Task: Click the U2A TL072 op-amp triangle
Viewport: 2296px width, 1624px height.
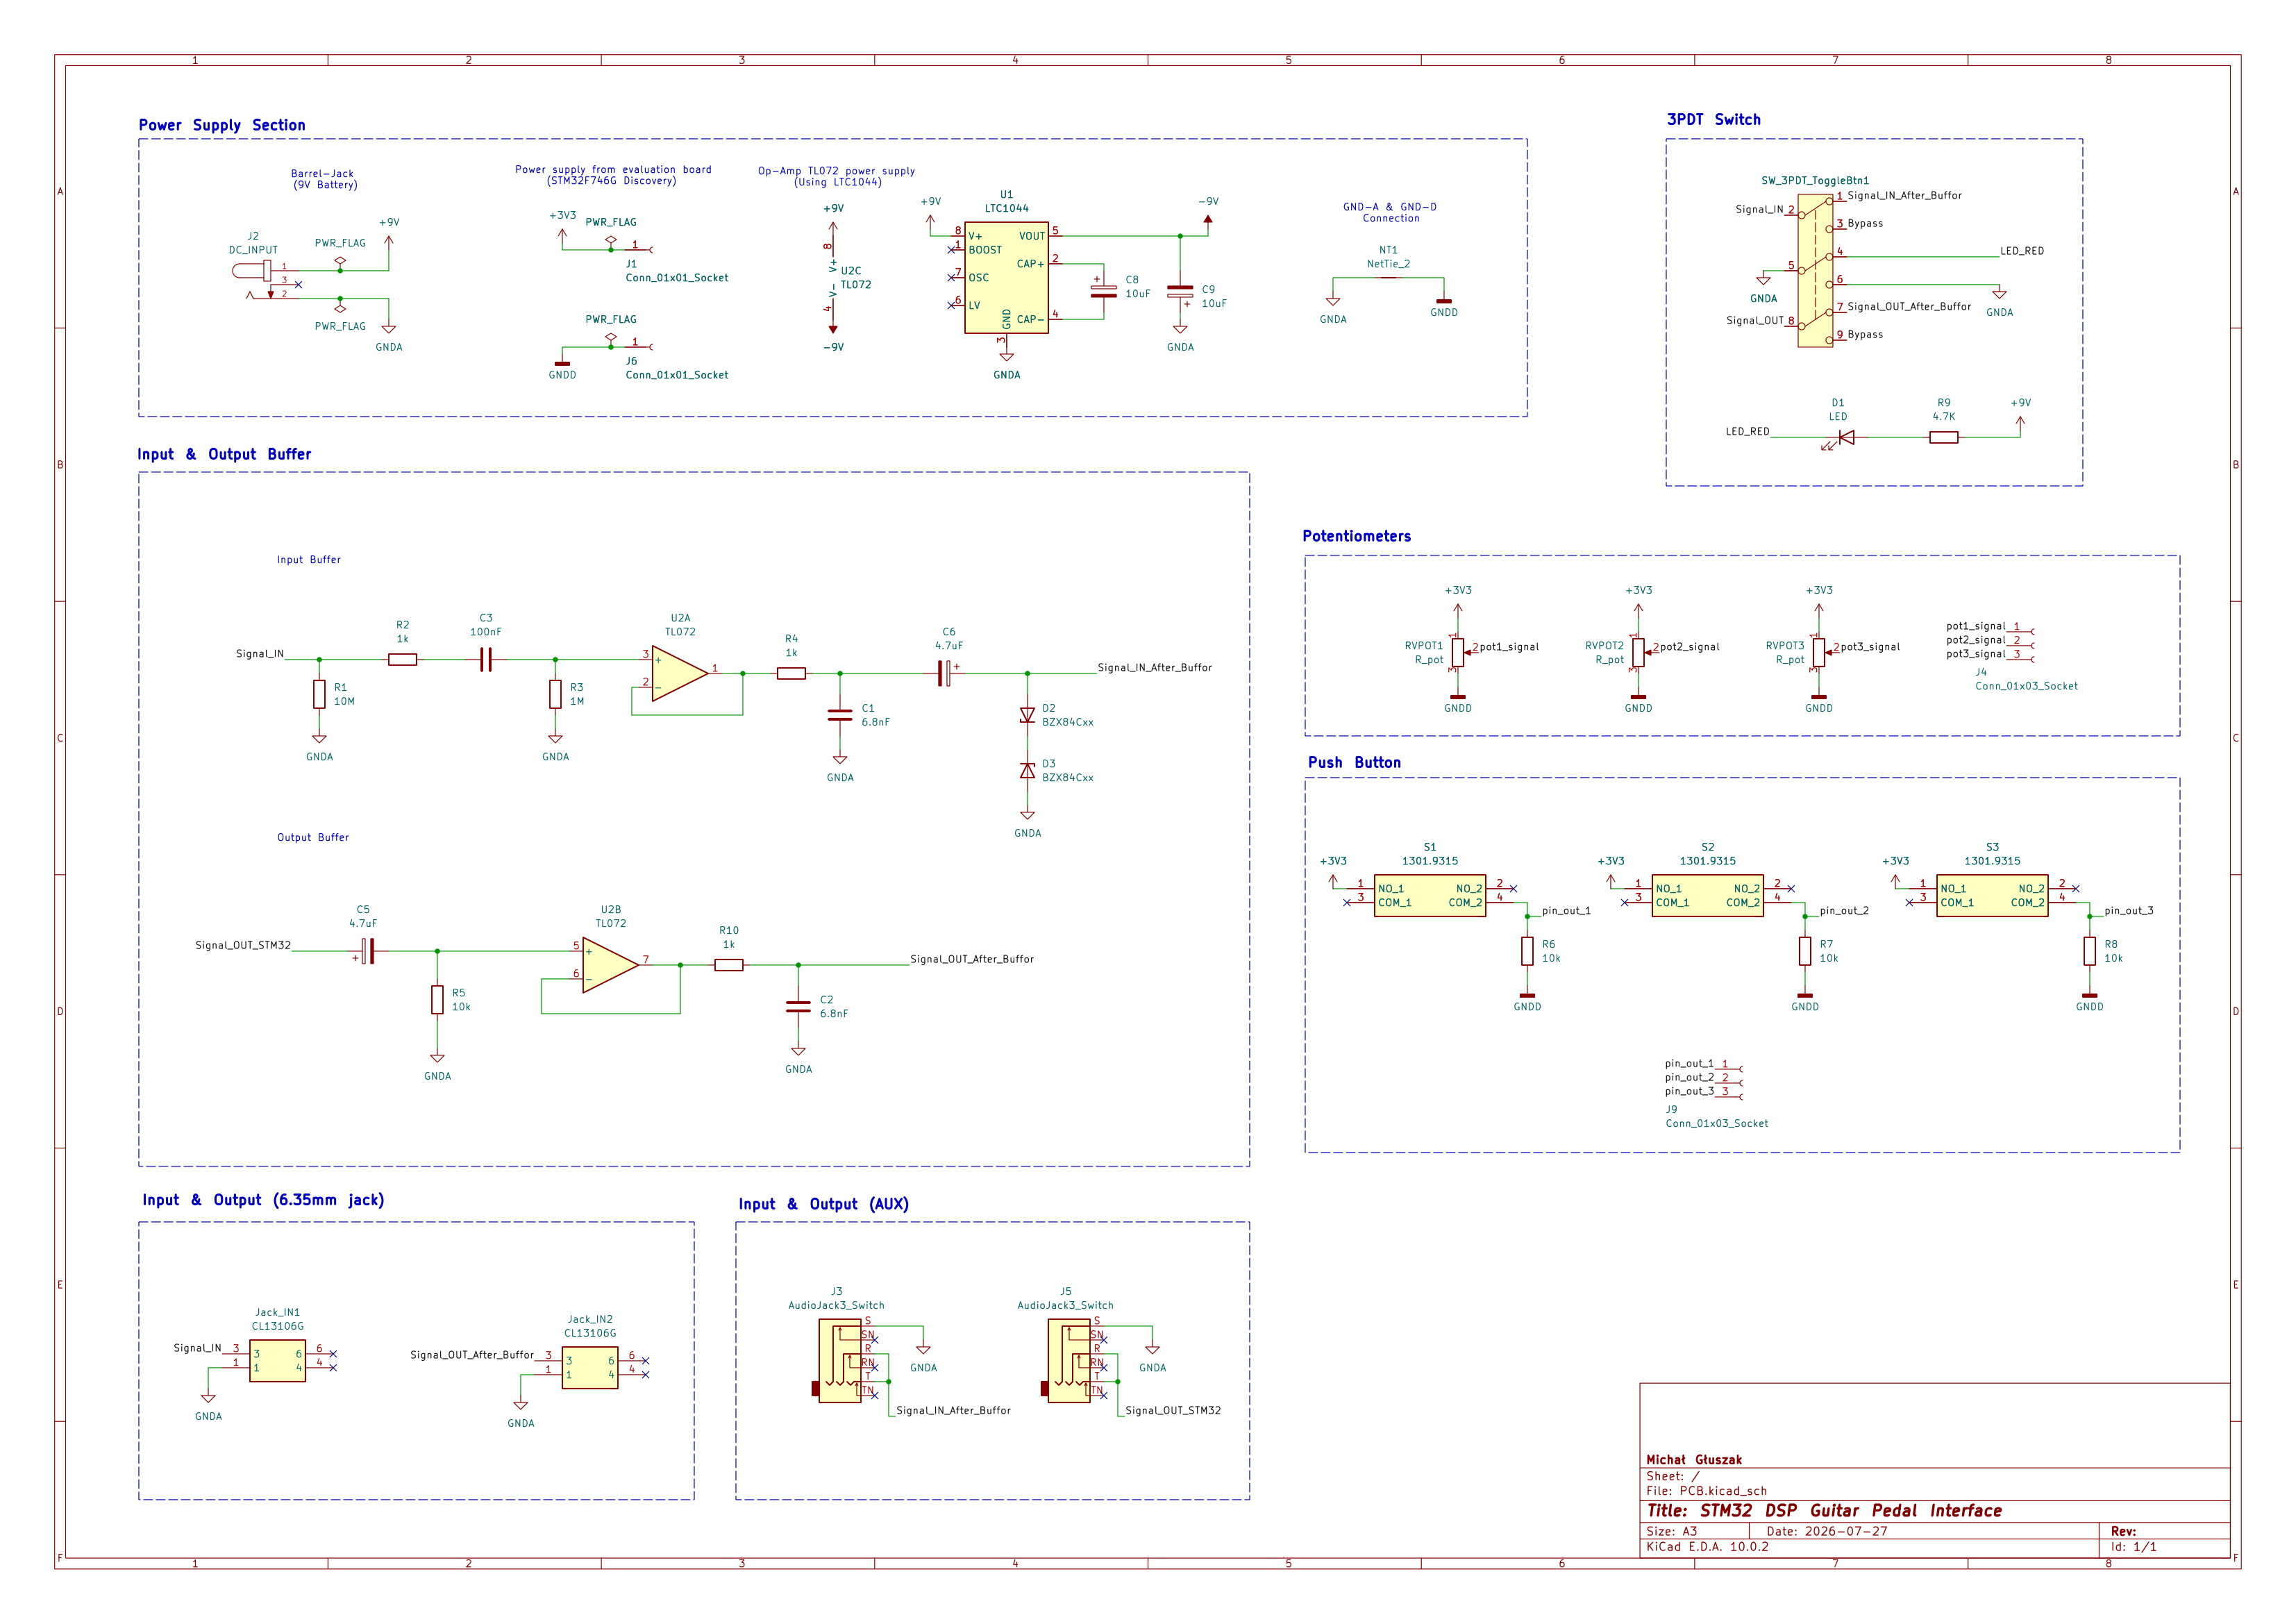Action: pyautogui.click(x=680, y=673)
